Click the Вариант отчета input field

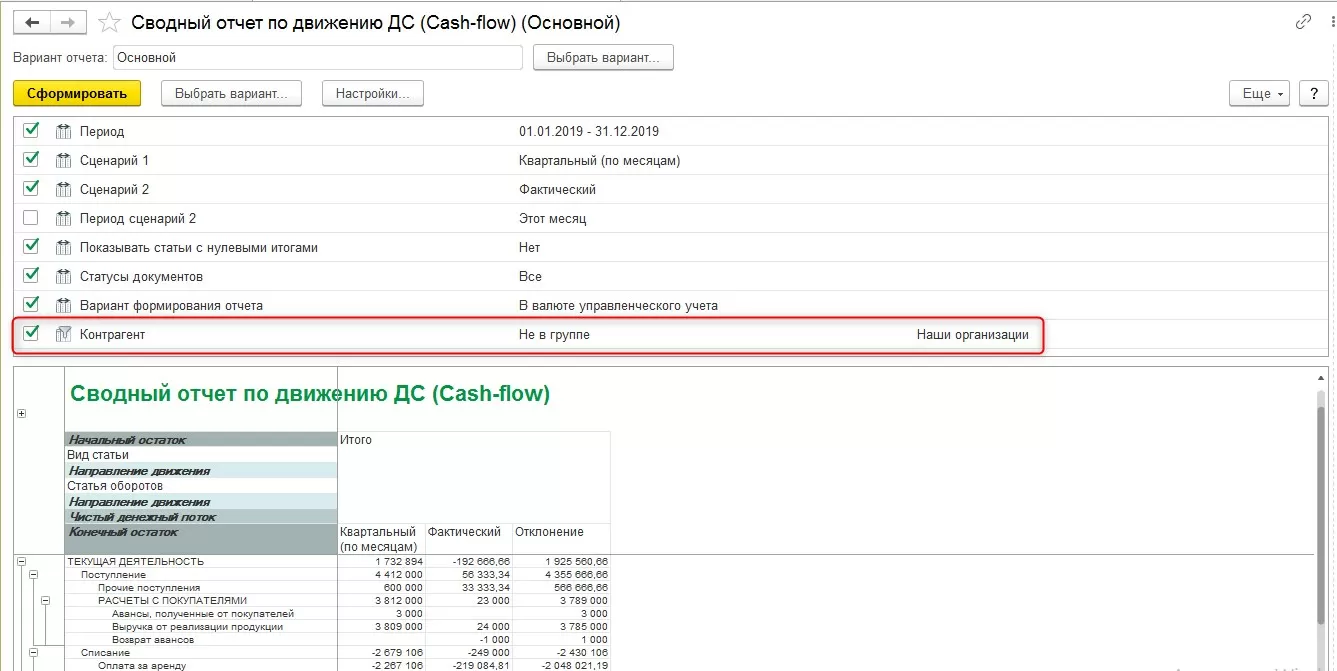coord(318,57)
